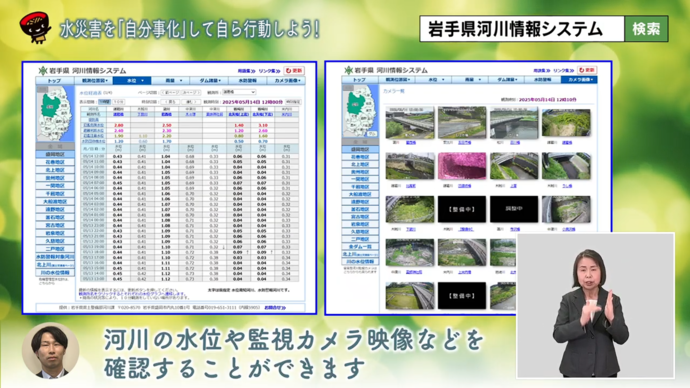
Task: Expand the active 水位 menu on the water level page
Action: [132, 81]
